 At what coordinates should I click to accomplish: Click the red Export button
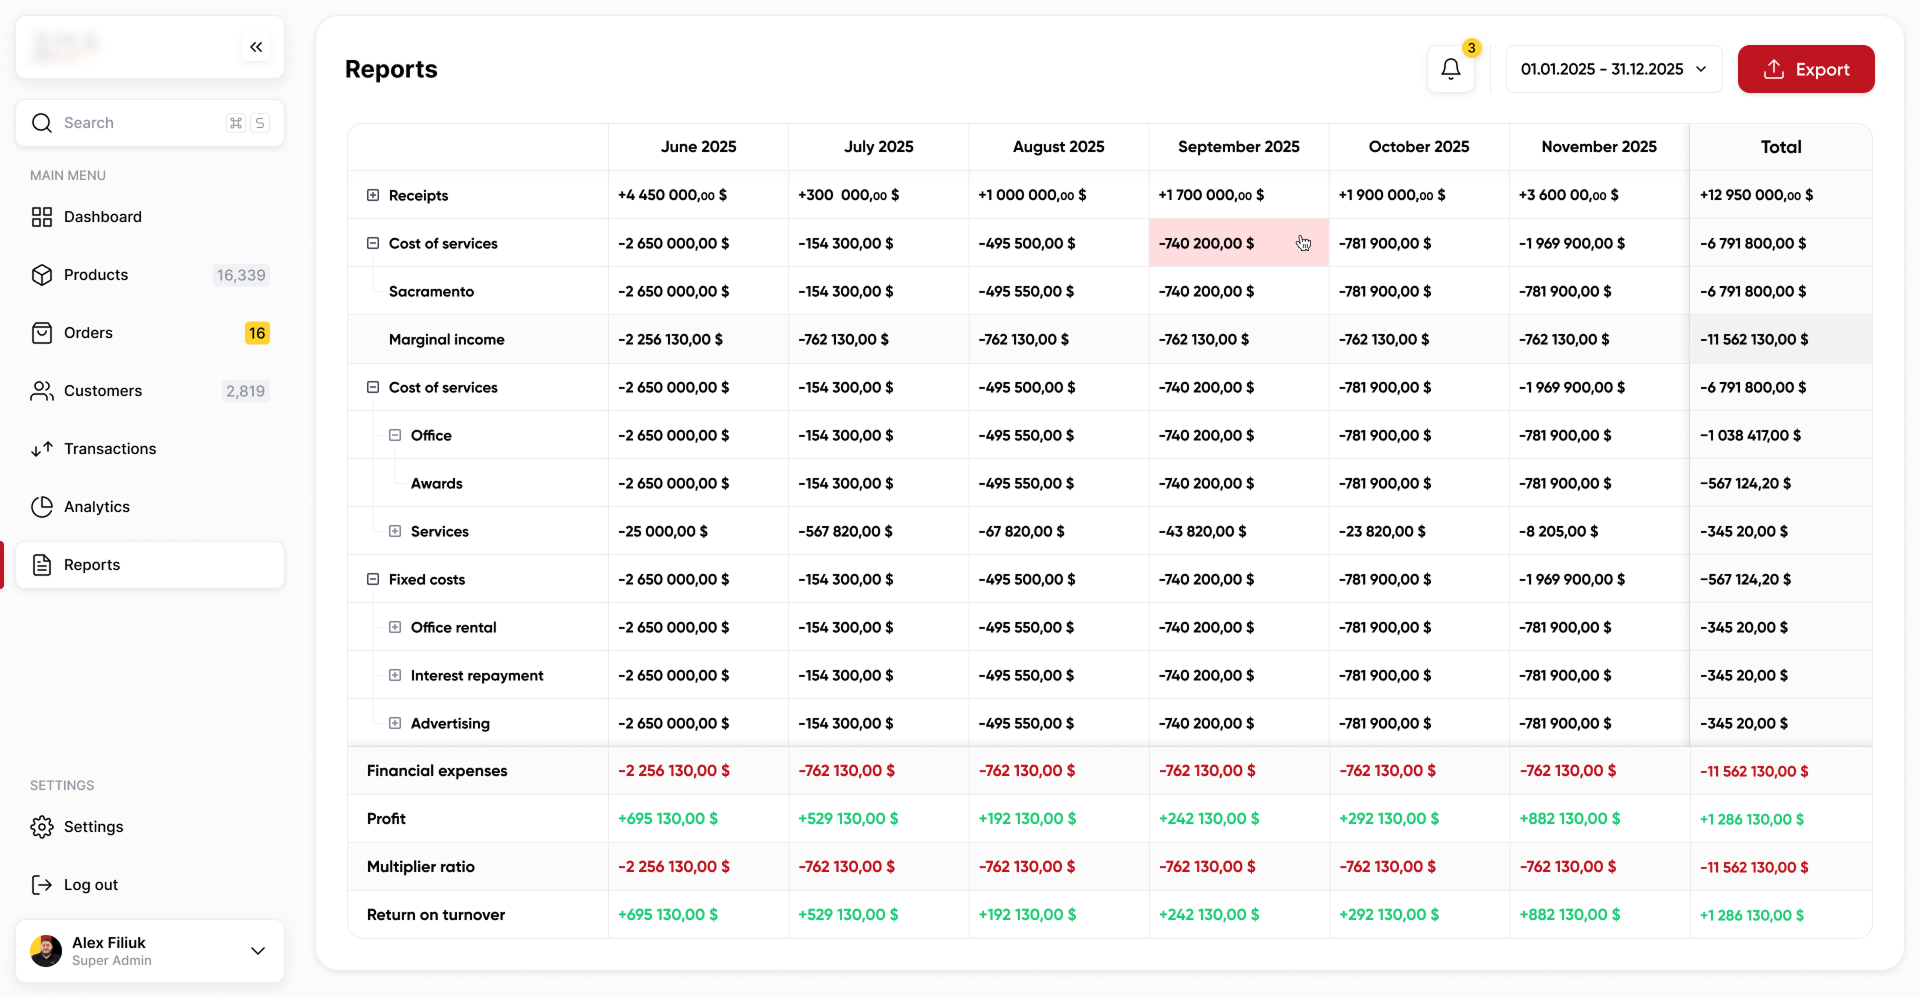(x=1805, y=69)
